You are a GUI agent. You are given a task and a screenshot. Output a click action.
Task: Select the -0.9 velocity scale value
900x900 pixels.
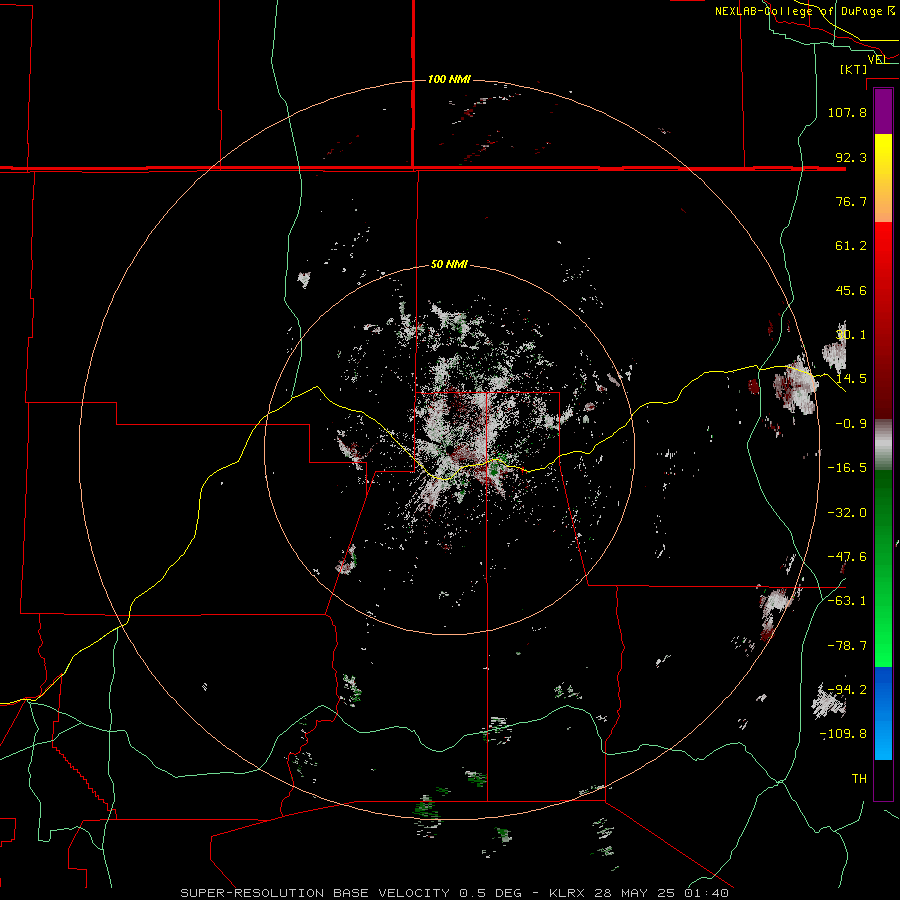pyautogui.click(x=851, y=424)
